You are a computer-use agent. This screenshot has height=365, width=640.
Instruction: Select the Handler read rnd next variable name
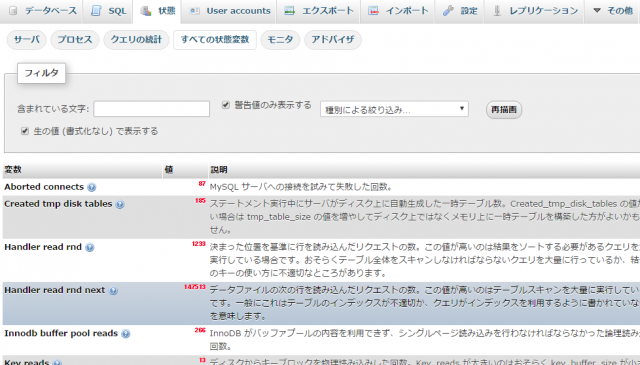55,290
